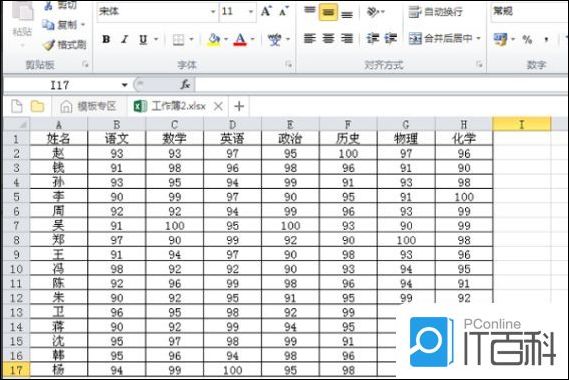Increase indent
This screenshot has width=569, height=380.
[390, 38]
